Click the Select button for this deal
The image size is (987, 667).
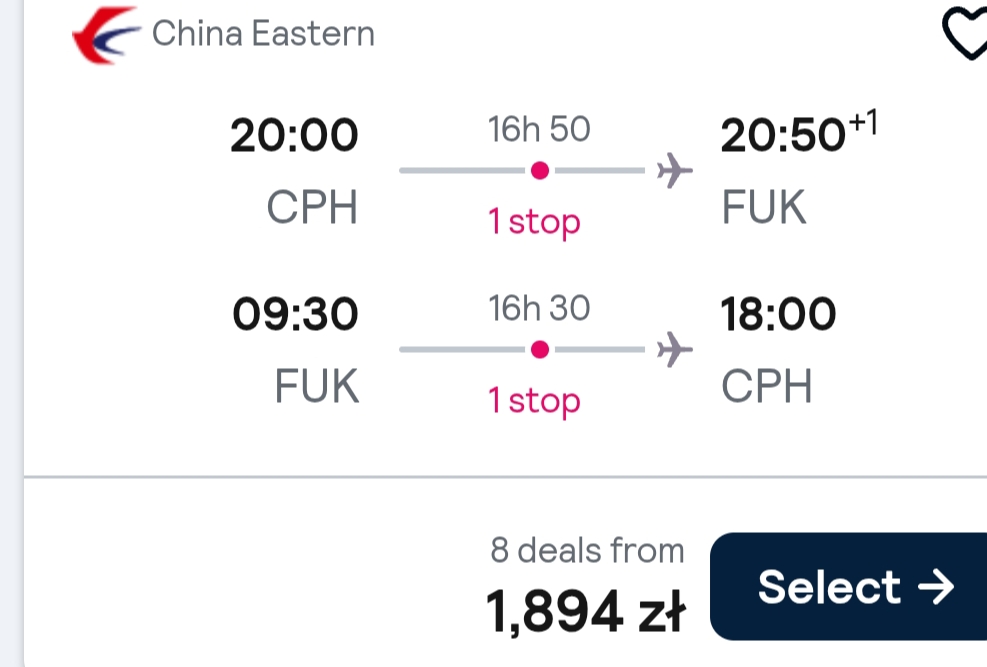[x=848, y=586]
